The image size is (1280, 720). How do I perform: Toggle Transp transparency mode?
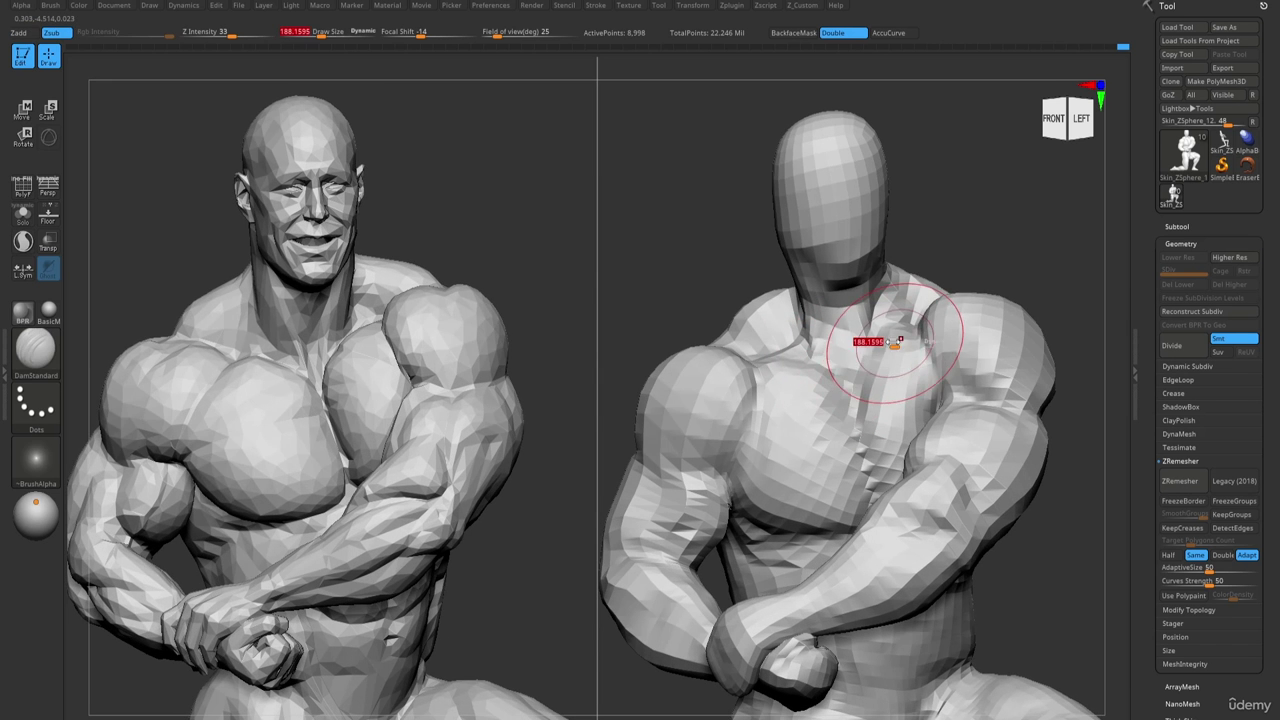click(47, 242)
